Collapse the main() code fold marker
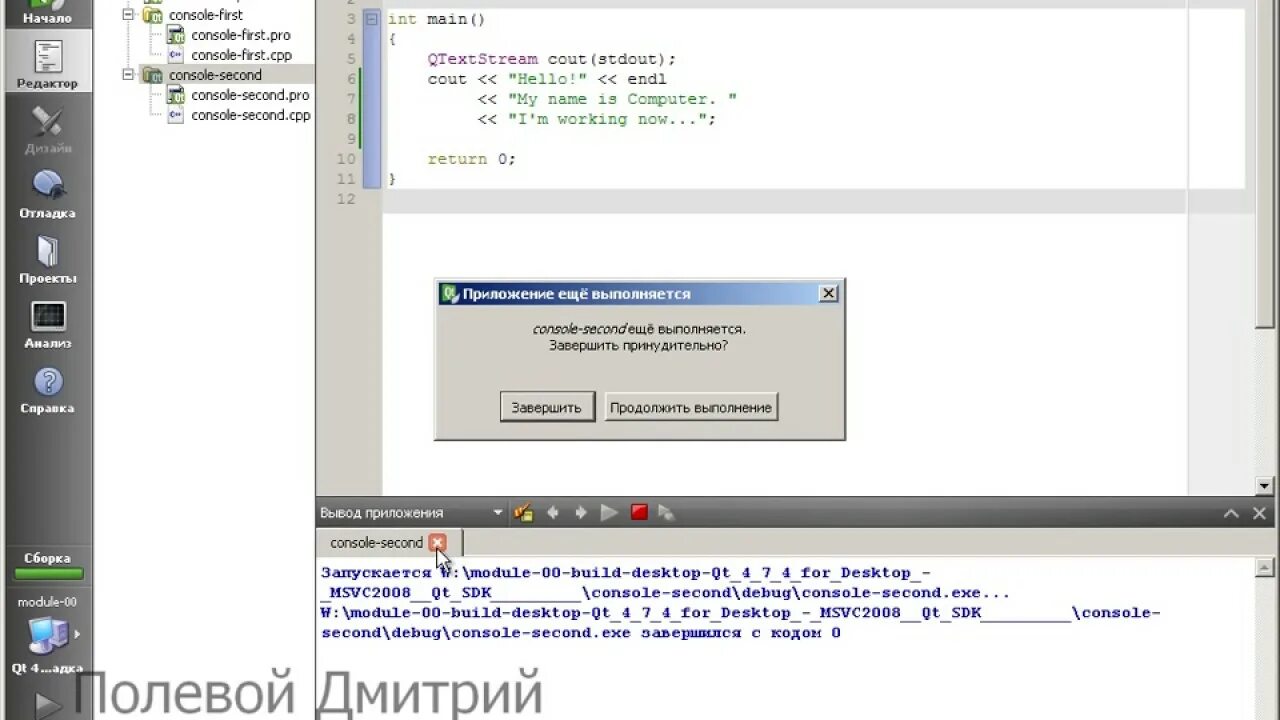Image resolution: width=1280 pixels, height=720 pixels. pos(371,19)
